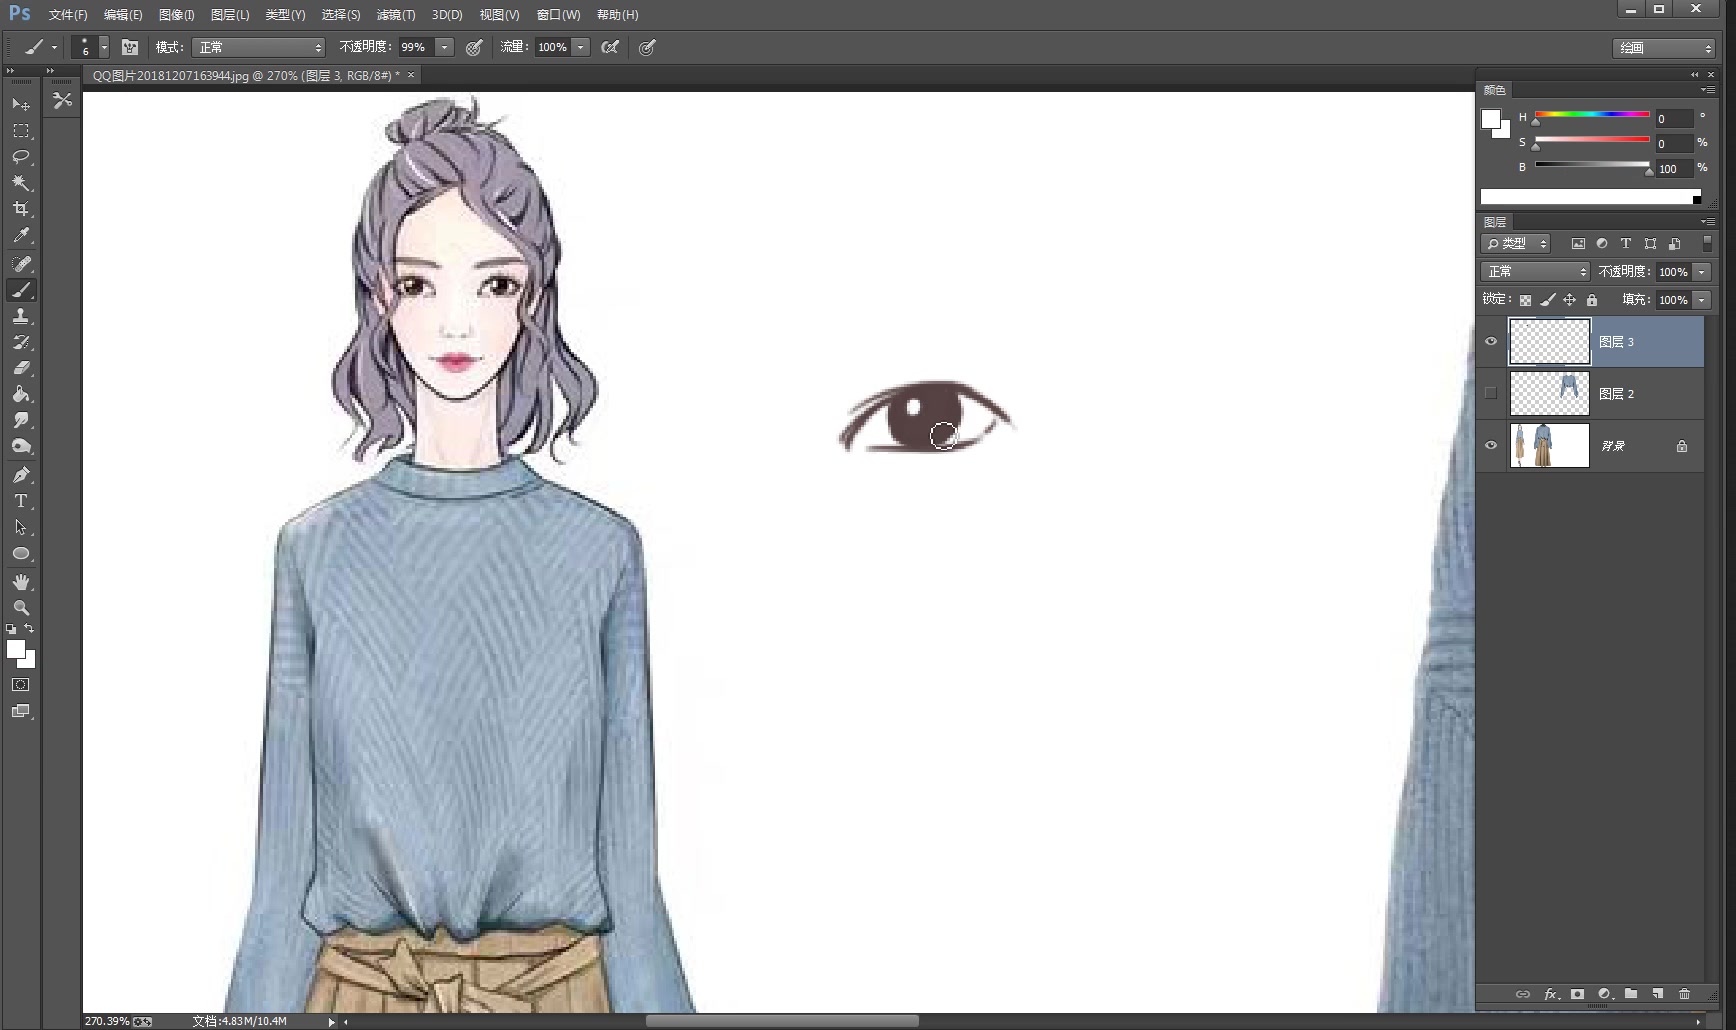Open the layer 不透明度 100% arrow
The image size is (1736, 1030).
pos(1701,272)
